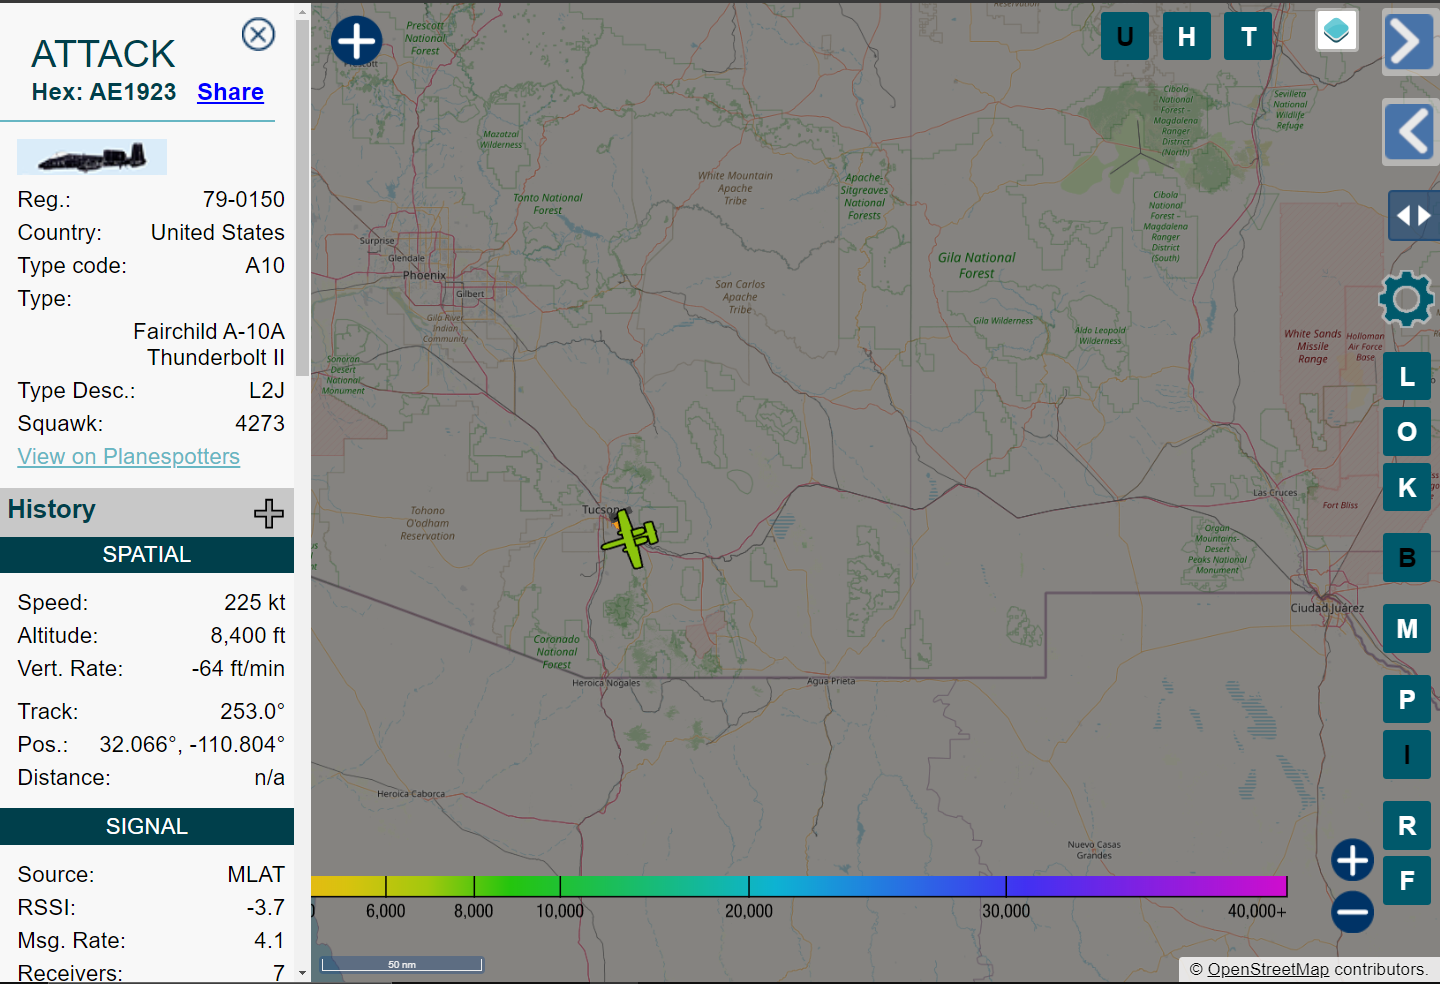Click the History section header
This screenshot has width=1440, height=984.
coord(147,510)
